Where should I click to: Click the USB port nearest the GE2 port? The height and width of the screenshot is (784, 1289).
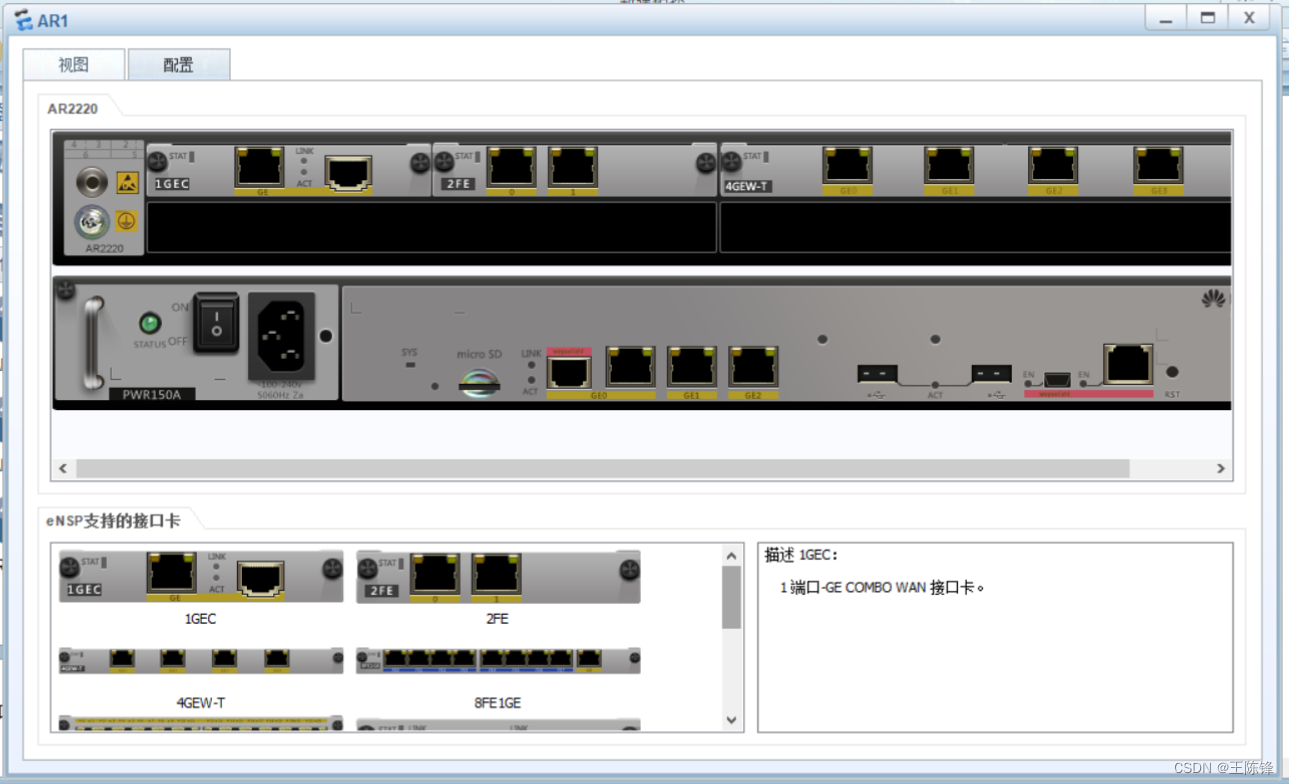tap(877, 374)
